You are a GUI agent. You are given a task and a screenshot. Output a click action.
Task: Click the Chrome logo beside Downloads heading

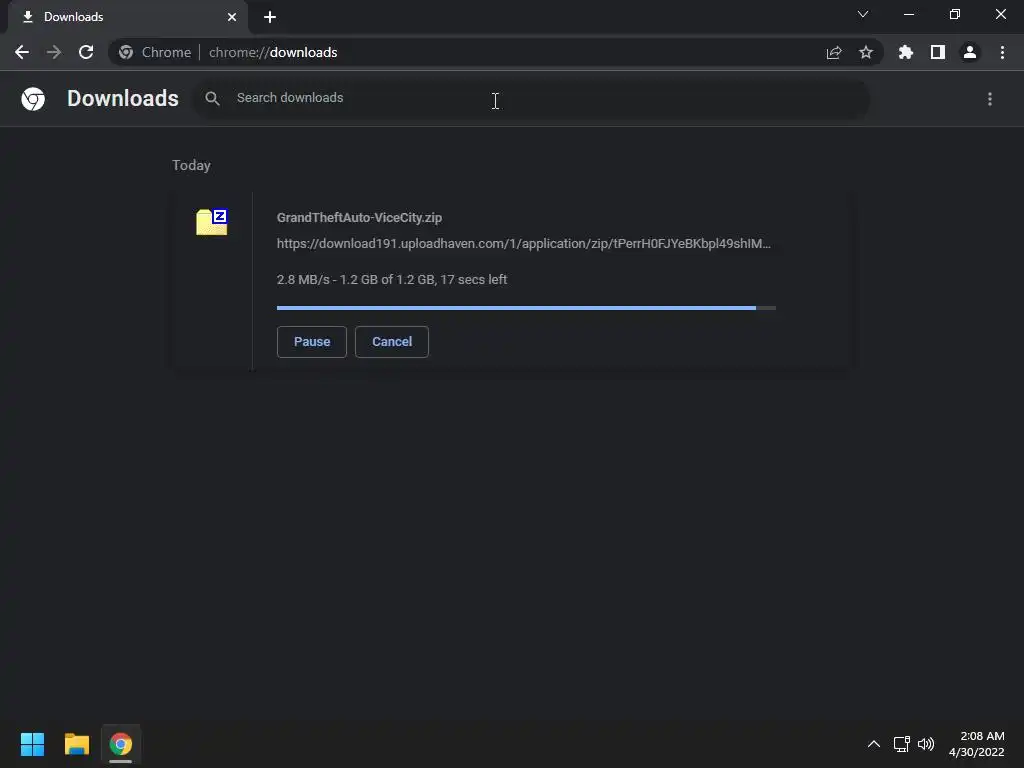[x=33, y=99]
